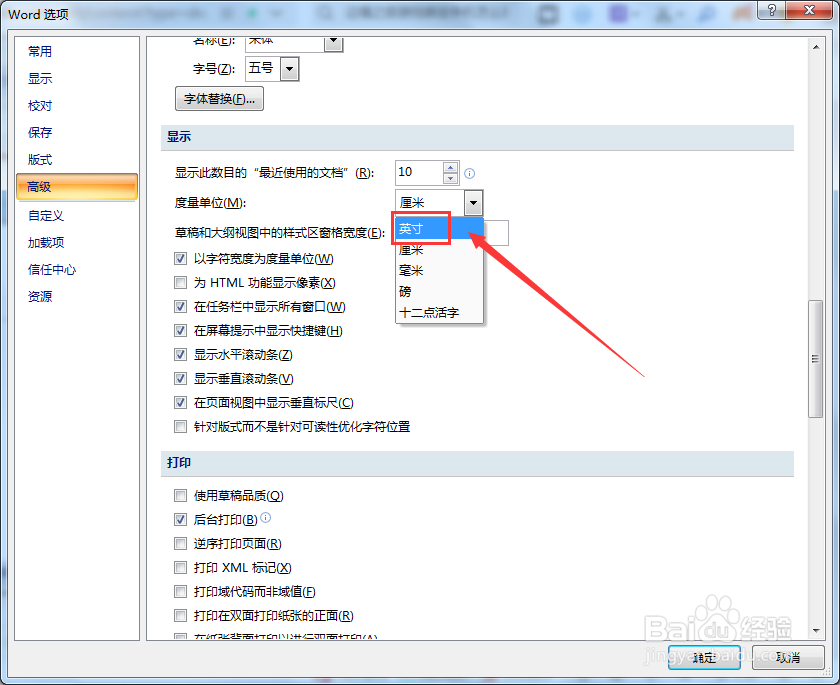Uncheck 以字符宽度为度量单位

[x=181, y=259]
